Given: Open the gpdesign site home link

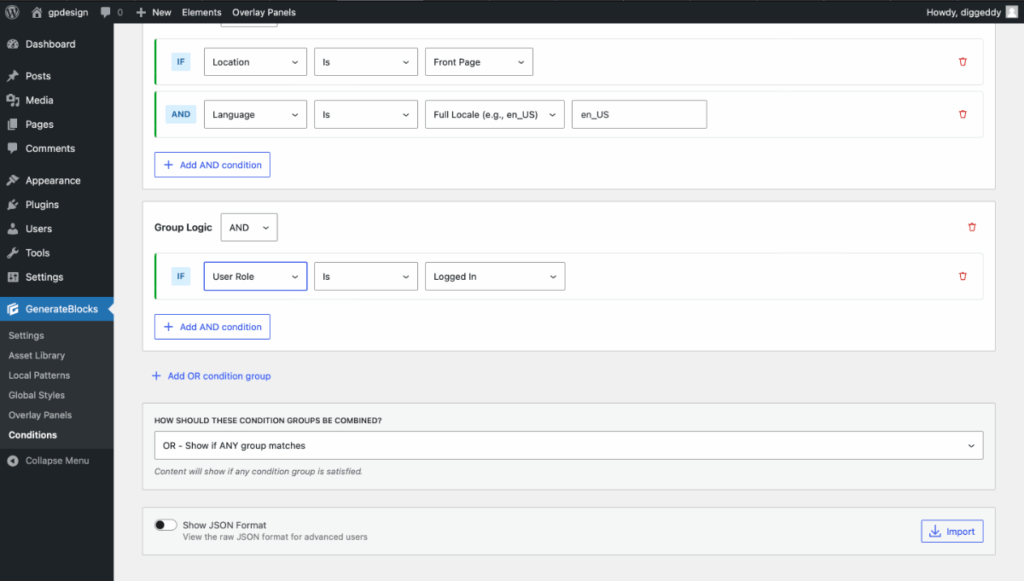Looking at the screenshot, I should (x=59, y=12).
